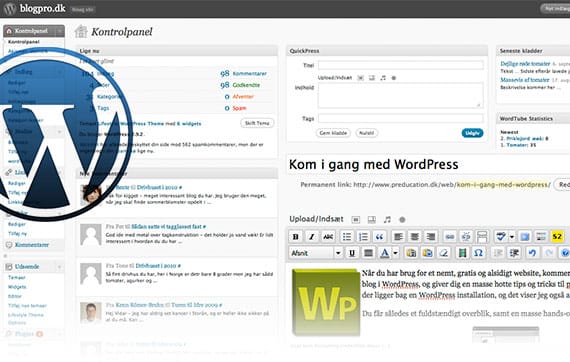Viewport: 570px width, 362px height.
Task: Click the QuickPress Tags input field
Action: 401,118
